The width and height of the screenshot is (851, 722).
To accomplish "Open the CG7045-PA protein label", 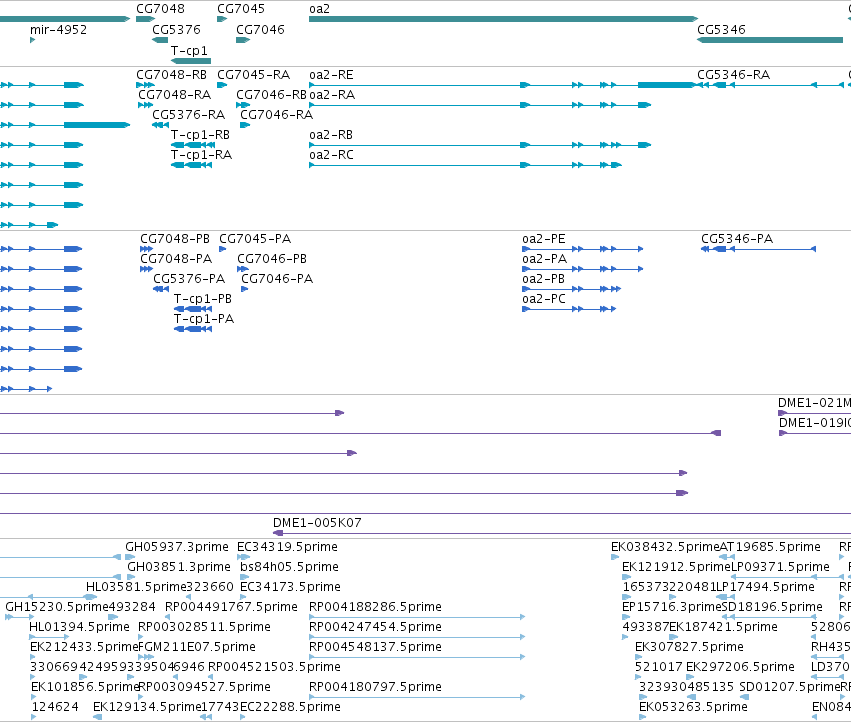I will (255, 239).
